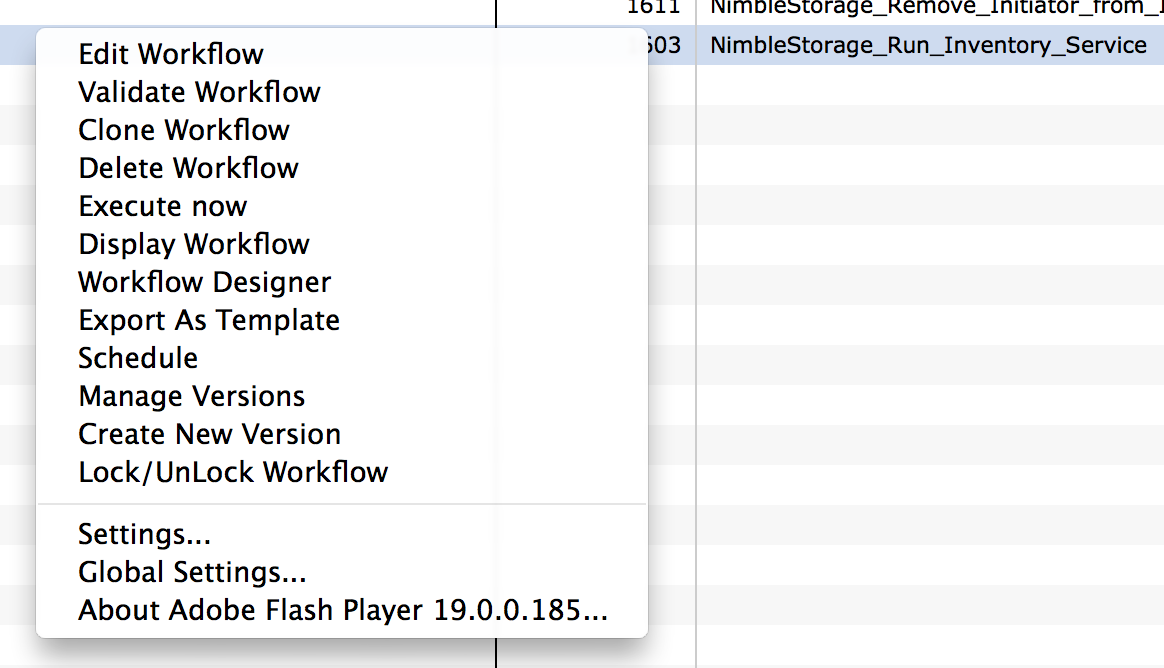
Task: Click About Adobe Flash Player 19.0.0.185
Action: point(343,610)
